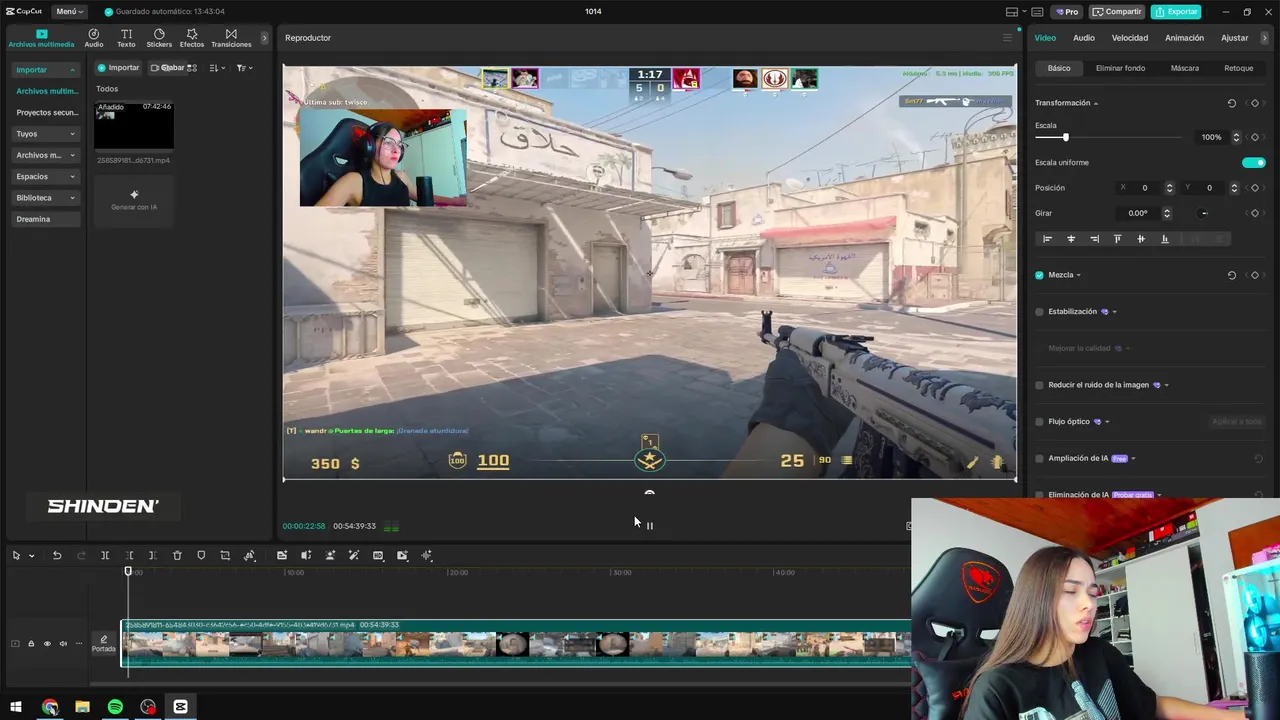
Task: Open the Windows Start menu
Action: pyautogui.click(x=16, y=707)
